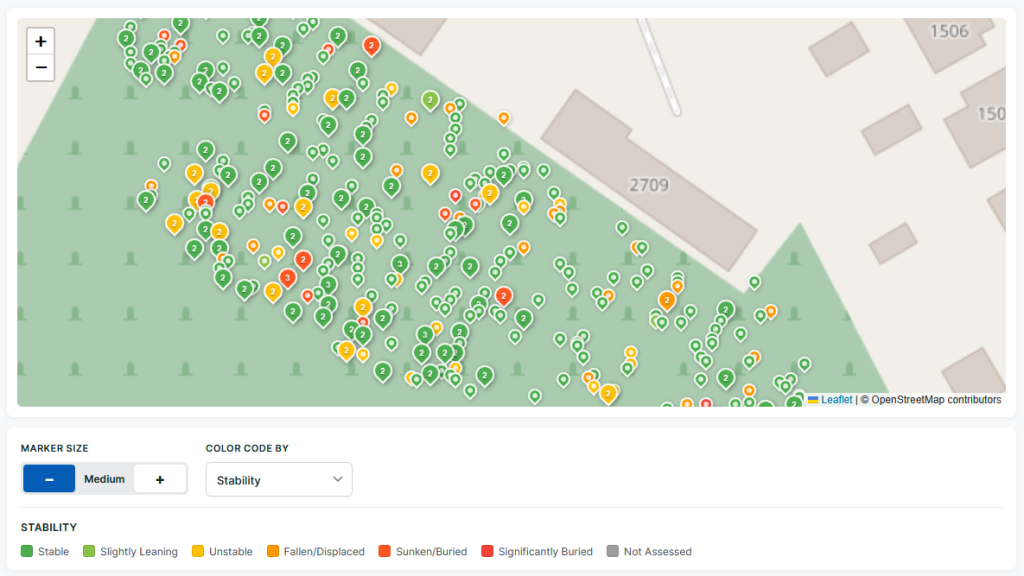Click the small light green single grave marker
Screen dimensions: 1024x576
pyautogui.click(x=264, y=262)
